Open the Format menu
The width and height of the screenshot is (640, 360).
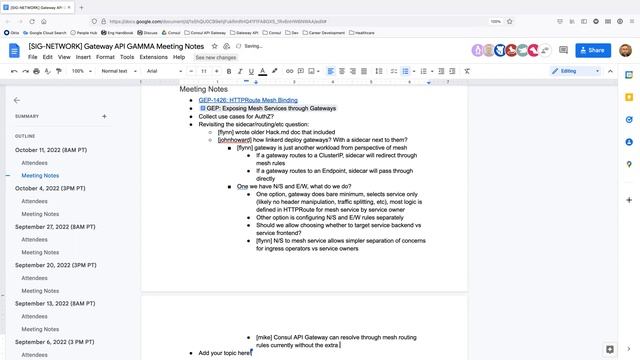[105, 57]
